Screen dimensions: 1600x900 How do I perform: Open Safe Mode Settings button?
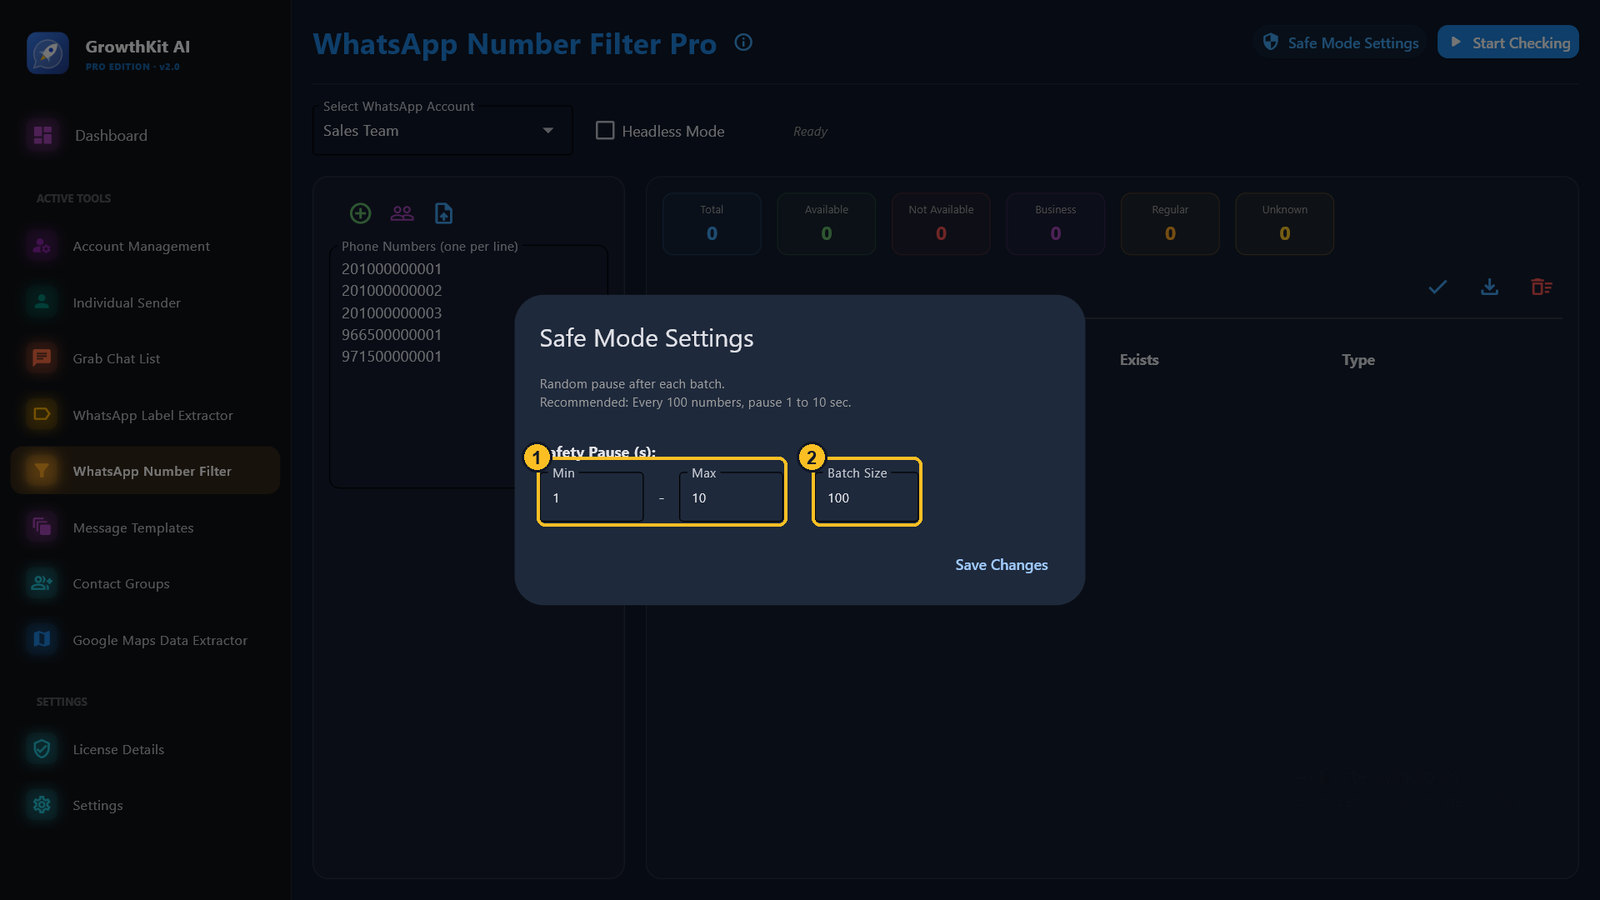(1341, 42)
